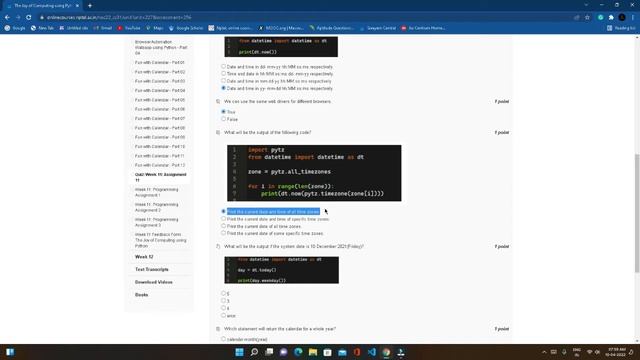640x360 pixels.
Task: Click the address bar URL
Action: pos(119,18)
